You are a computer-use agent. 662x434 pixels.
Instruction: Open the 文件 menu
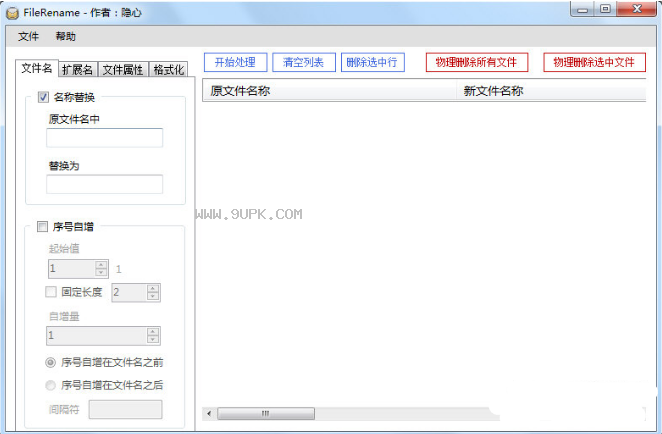[x=28, y=37]
